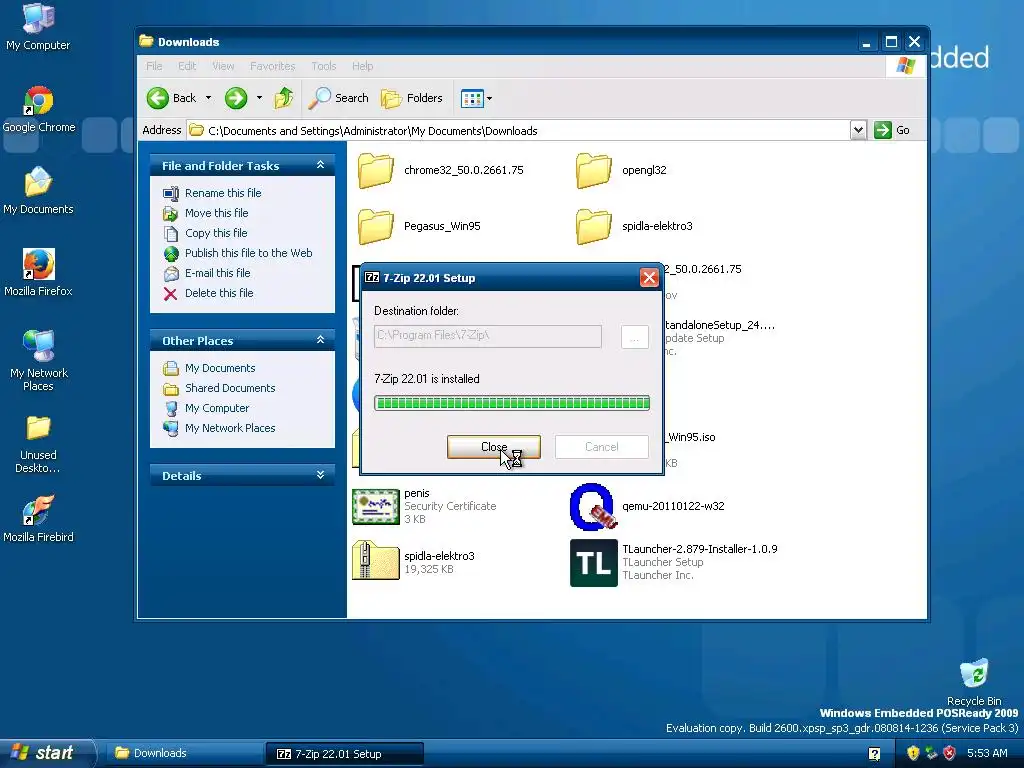Click the Address bar path field

pos(519,131)
